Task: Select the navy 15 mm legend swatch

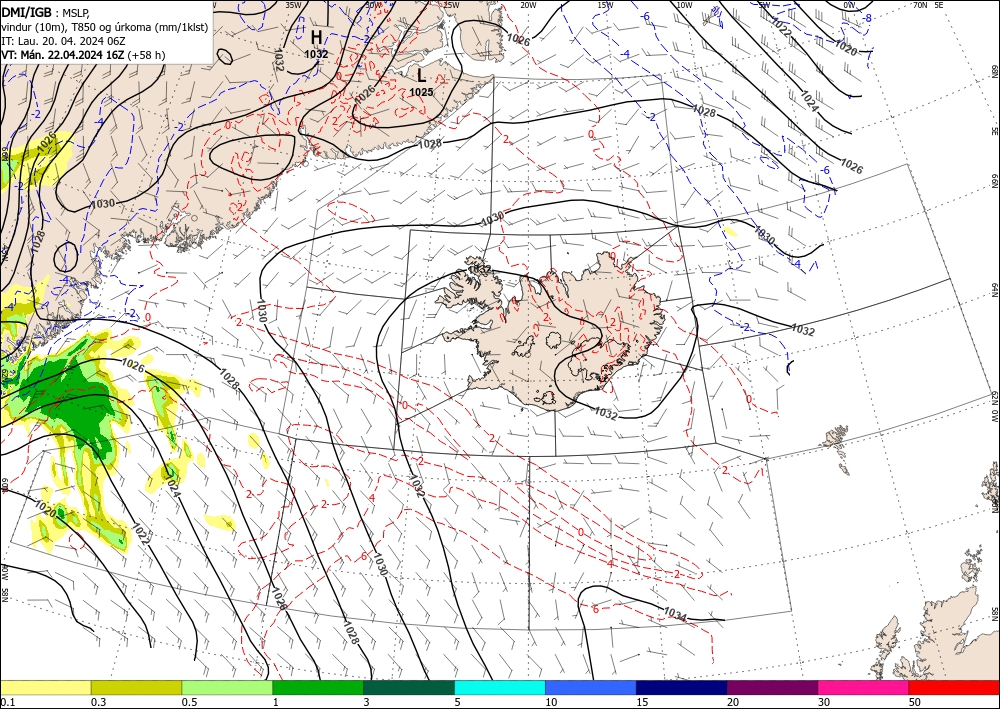Action: [x=682, y=687]
